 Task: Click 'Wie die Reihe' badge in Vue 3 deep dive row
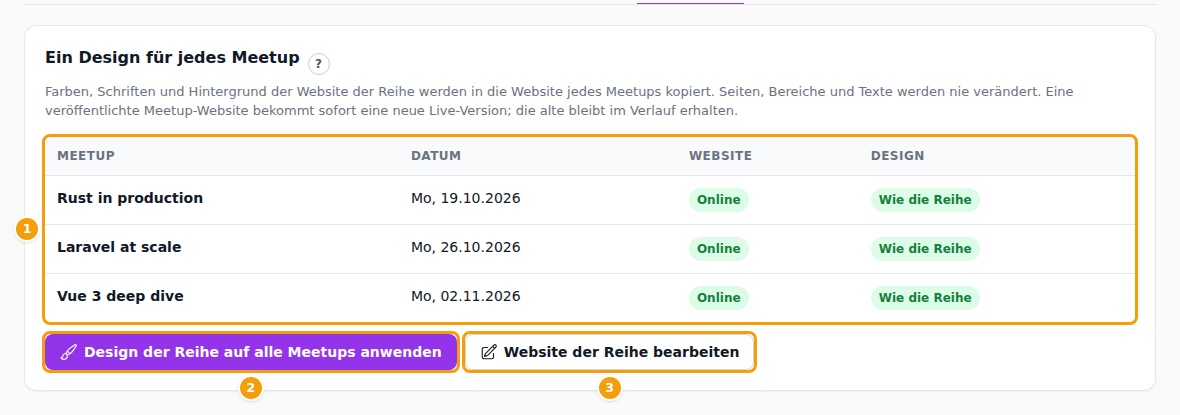tap(925, 298)
